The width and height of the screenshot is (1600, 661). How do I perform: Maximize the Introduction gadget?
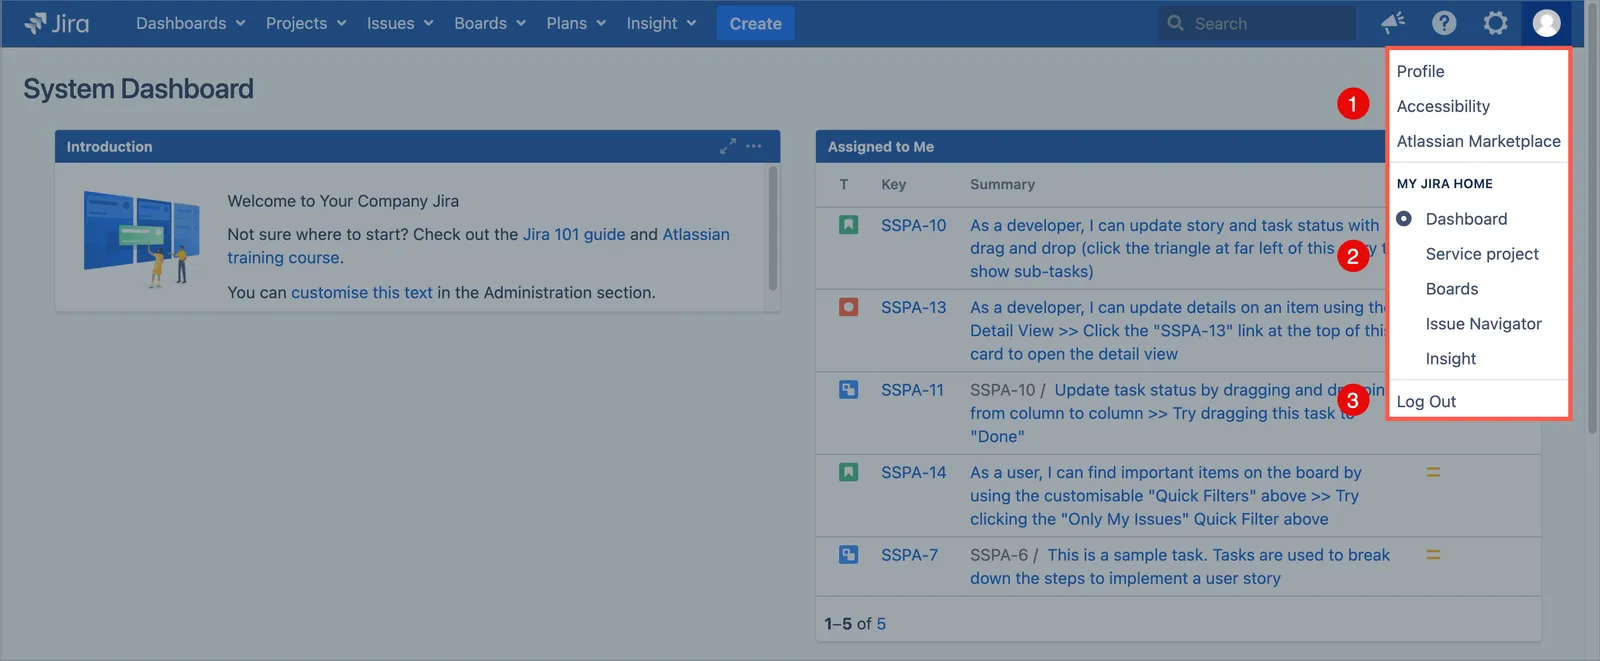point(728,146)
